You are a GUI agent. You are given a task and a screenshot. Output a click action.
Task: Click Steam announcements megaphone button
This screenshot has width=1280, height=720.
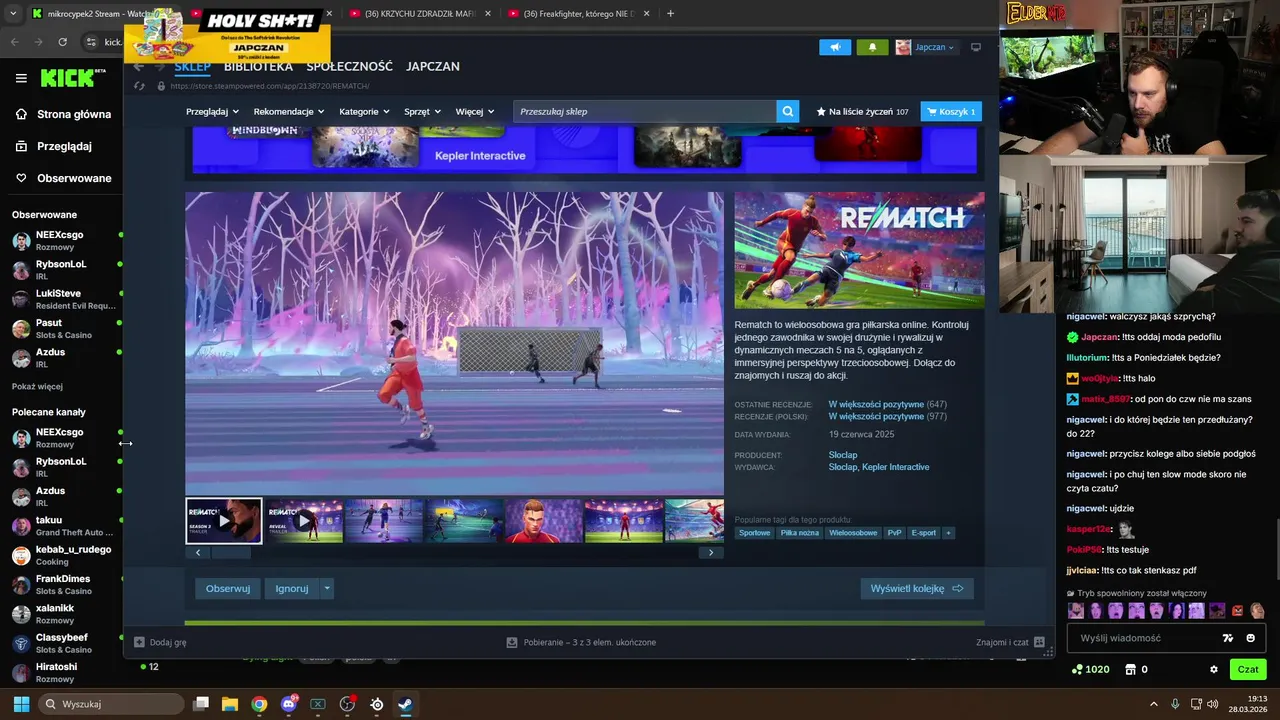[x=835, y=47]
